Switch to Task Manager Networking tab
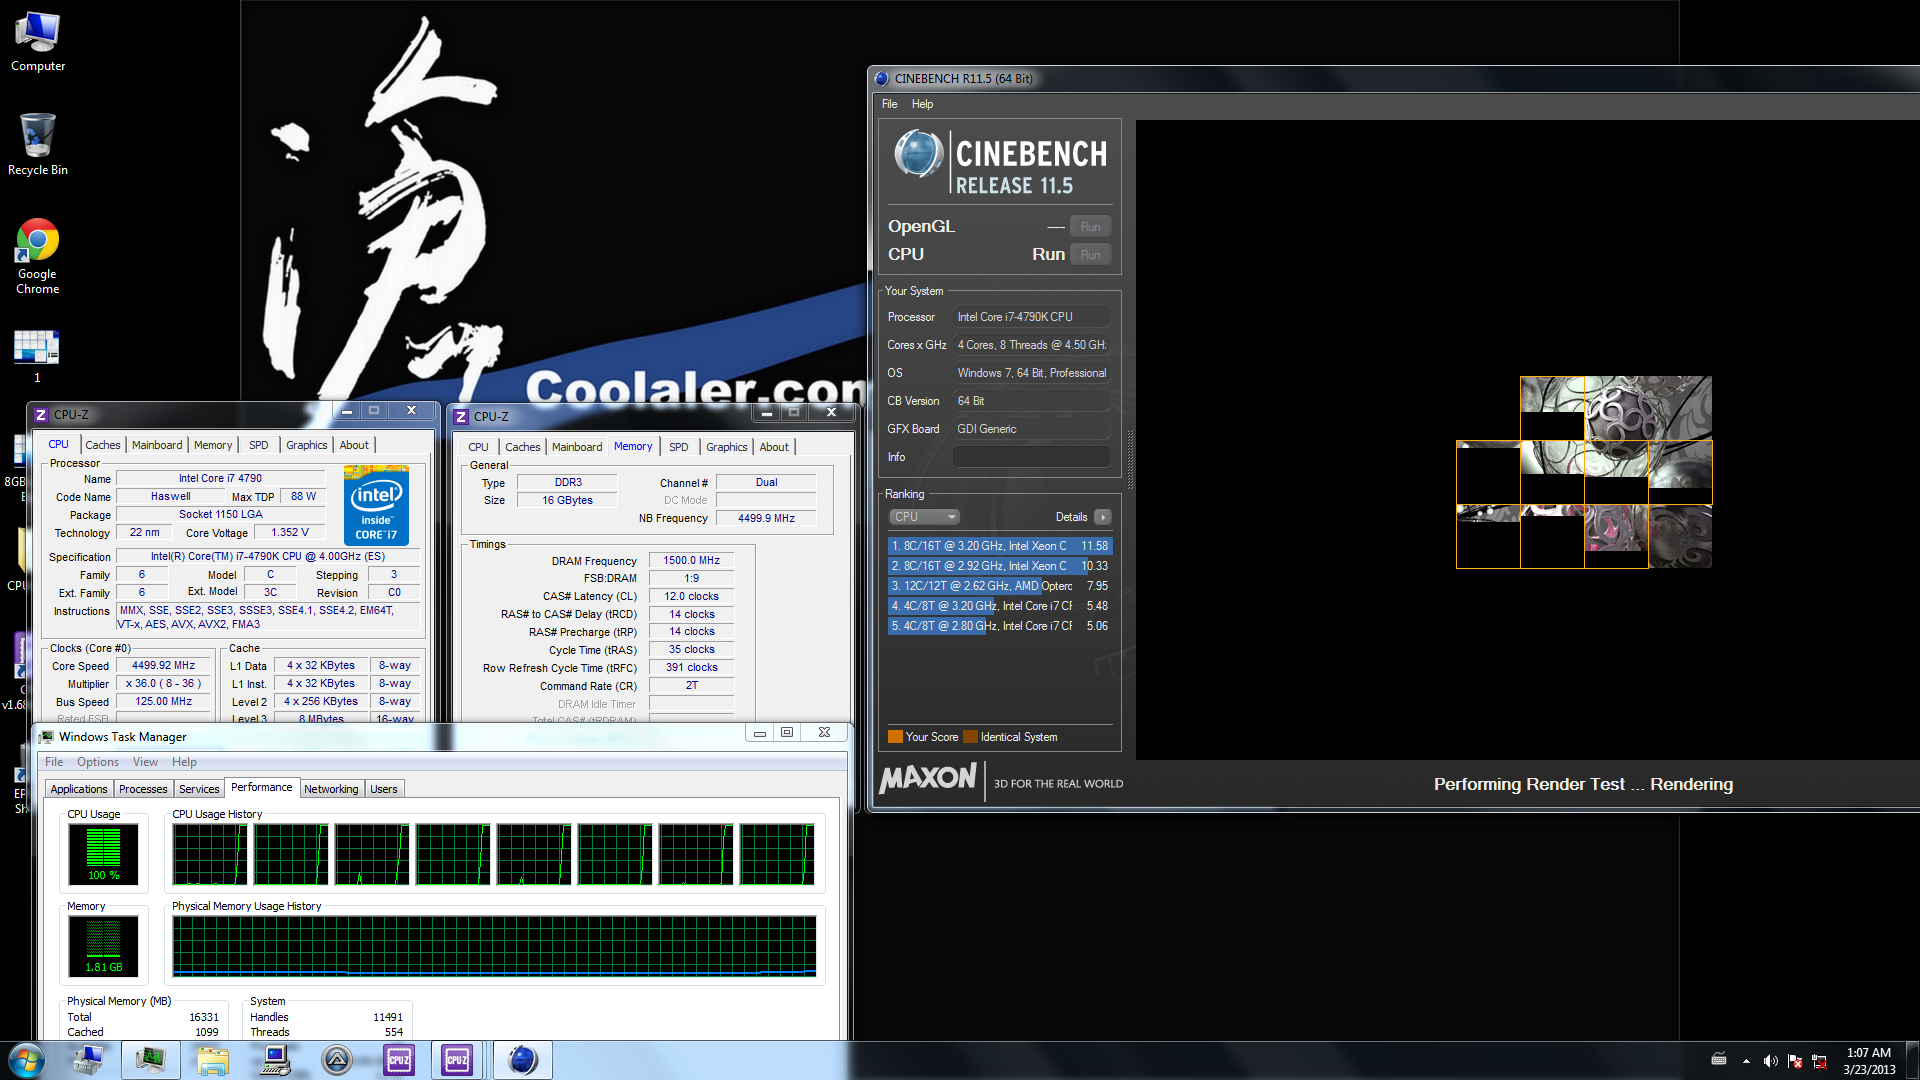The image size is (1920, 1080). (331, 789)
